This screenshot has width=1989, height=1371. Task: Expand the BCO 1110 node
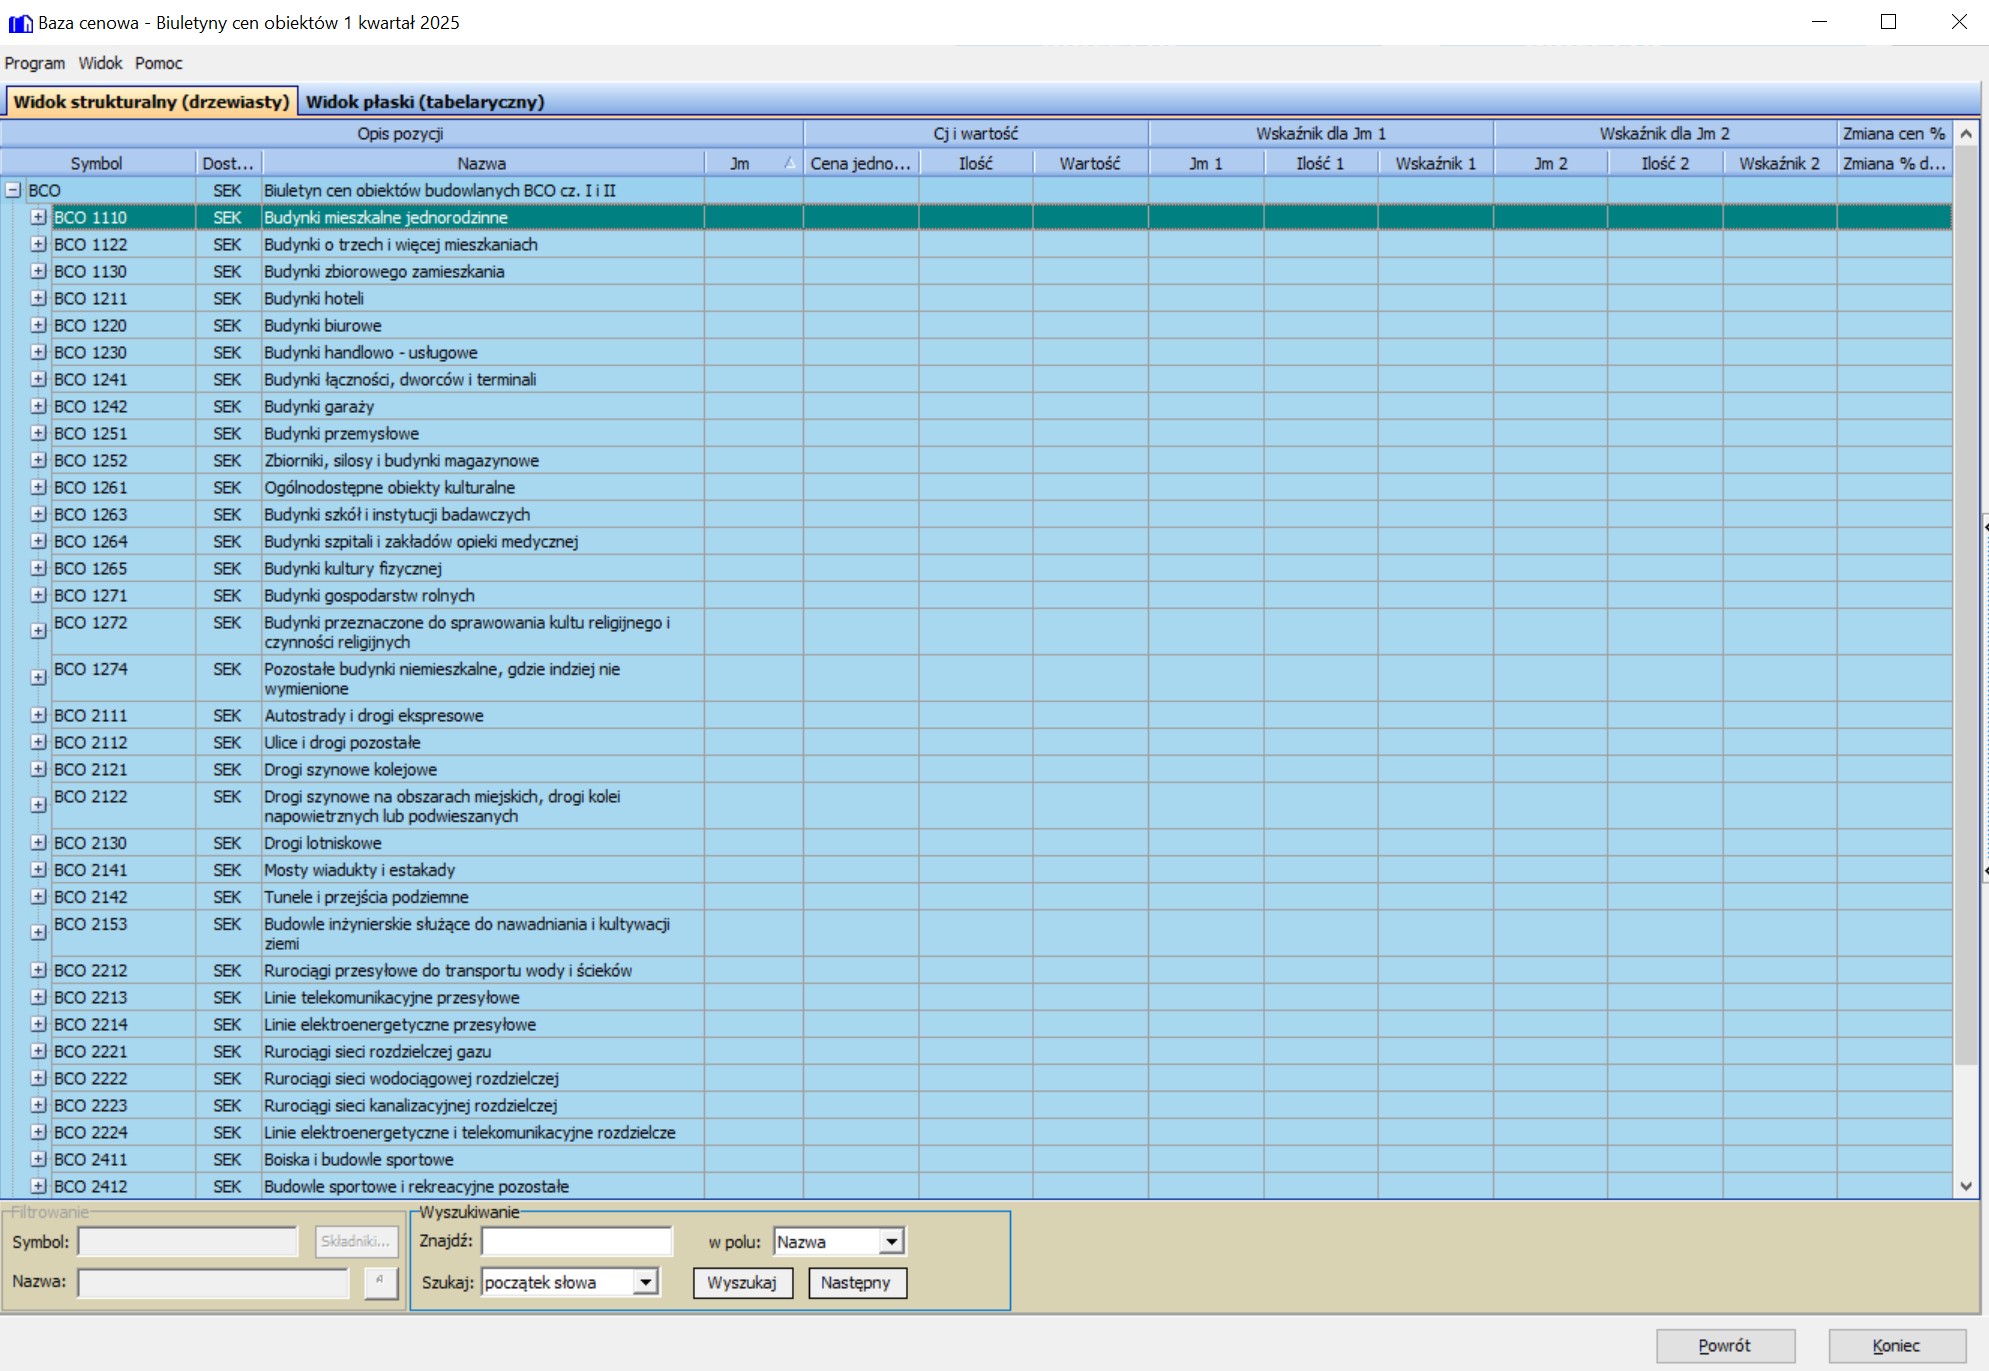coord(38,217)
